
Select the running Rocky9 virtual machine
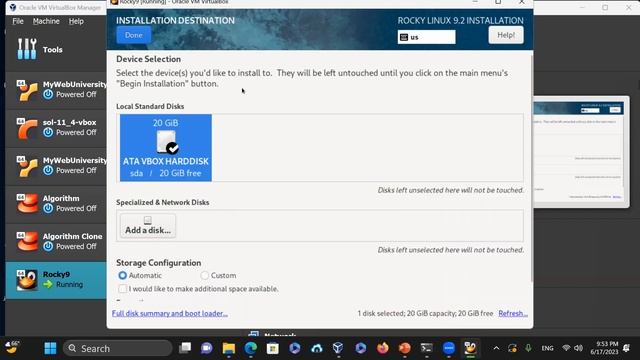[56, 280]
